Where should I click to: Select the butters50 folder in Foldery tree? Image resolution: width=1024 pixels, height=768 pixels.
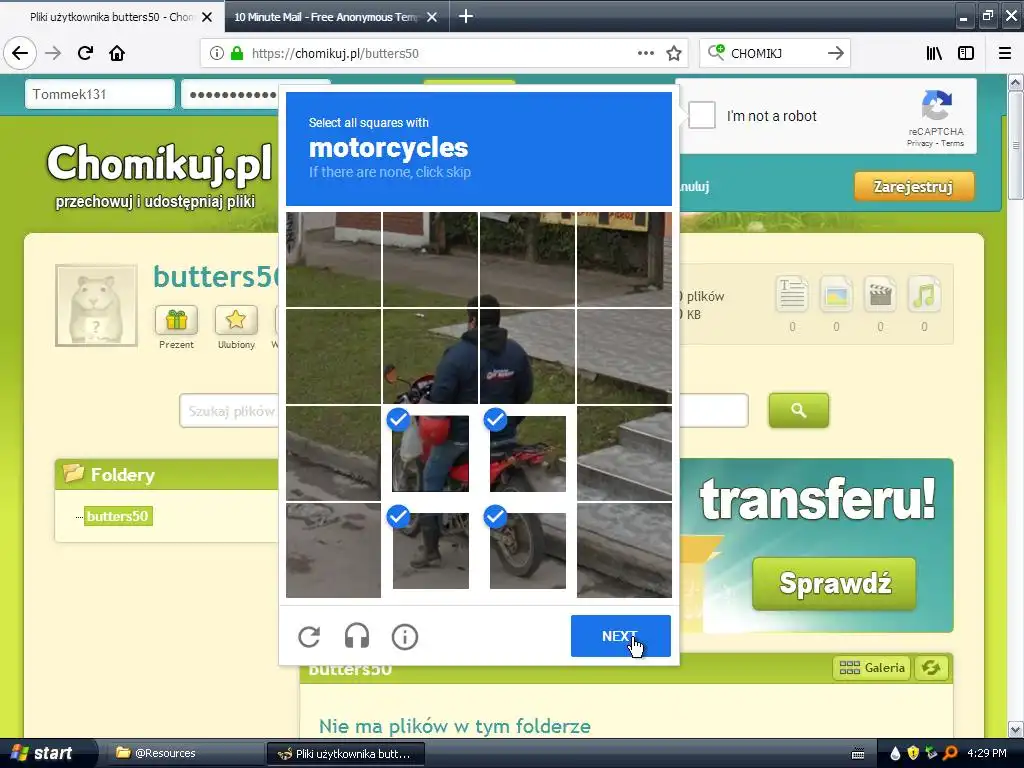coord(118,516)
